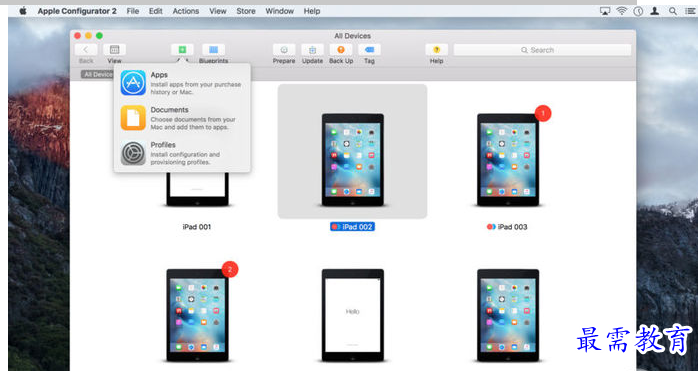Click the red badge showing 2
This screenshot has width=698, height=371.
tap(230, 269)
